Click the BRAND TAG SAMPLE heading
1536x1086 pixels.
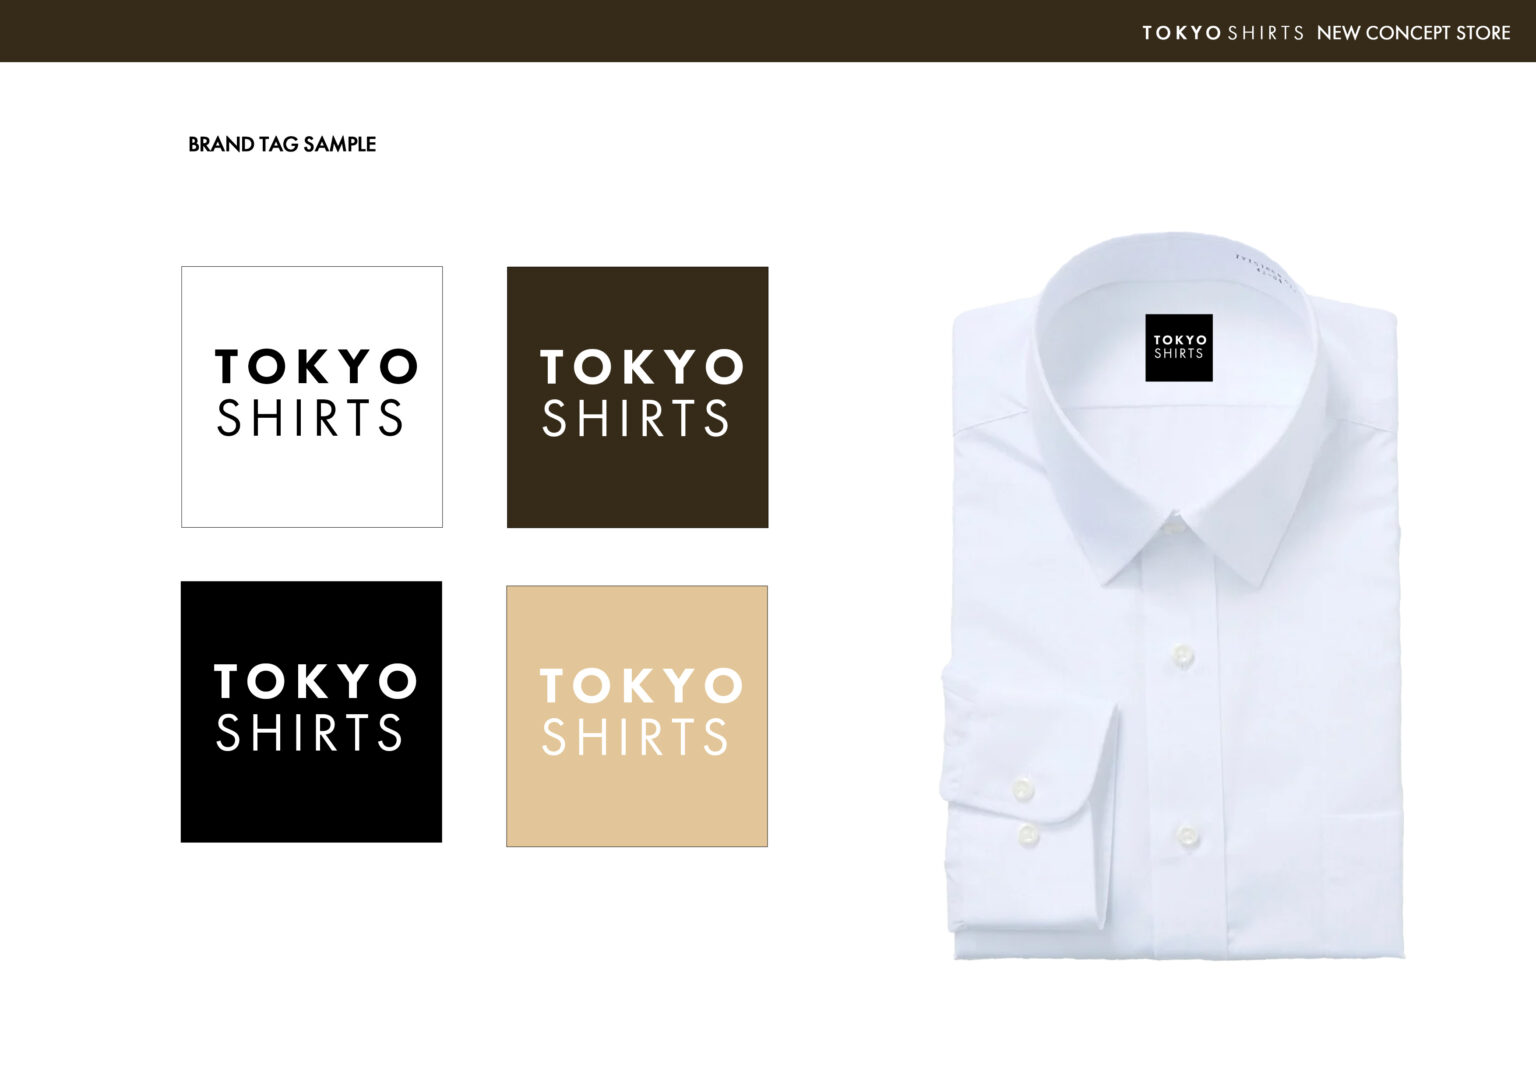tap(282, 144)
